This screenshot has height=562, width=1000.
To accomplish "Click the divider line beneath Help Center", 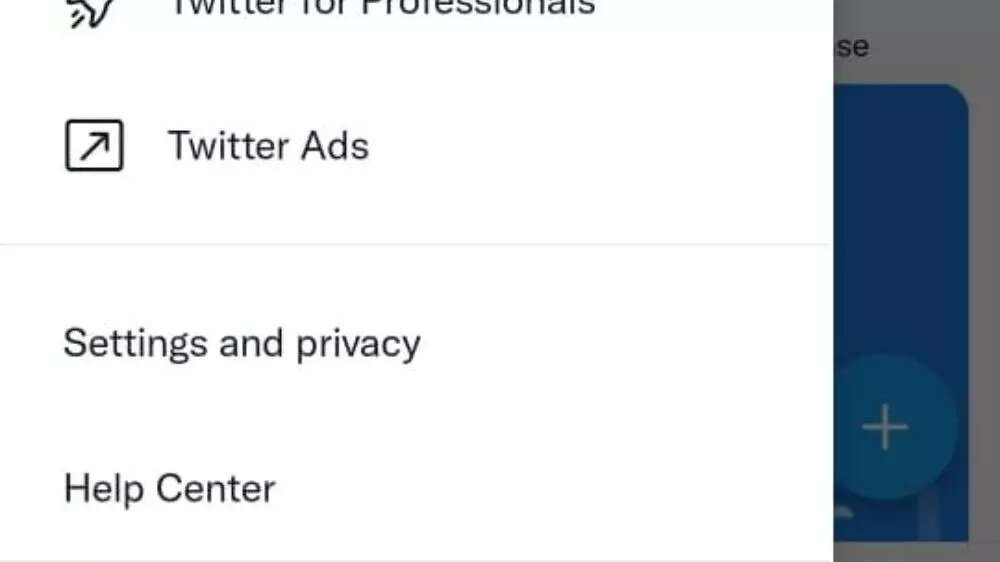I will [416, 560].
